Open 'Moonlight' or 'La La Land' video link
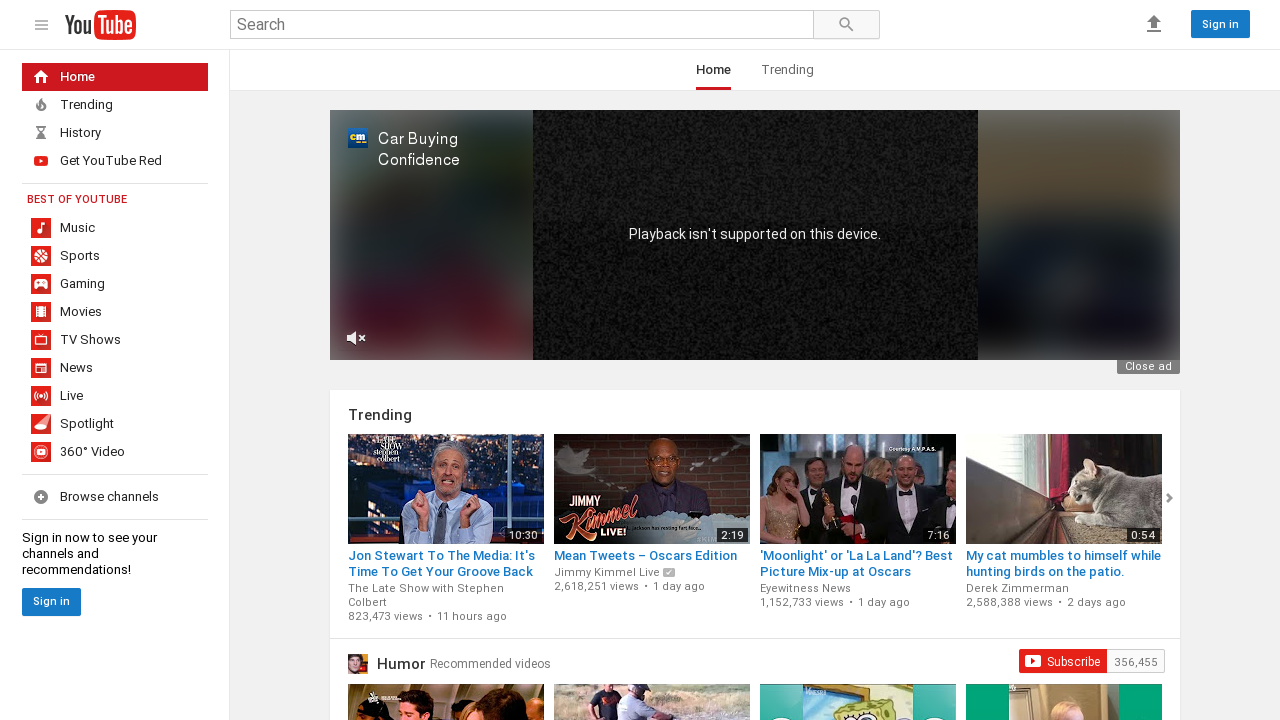 point(856,564)
